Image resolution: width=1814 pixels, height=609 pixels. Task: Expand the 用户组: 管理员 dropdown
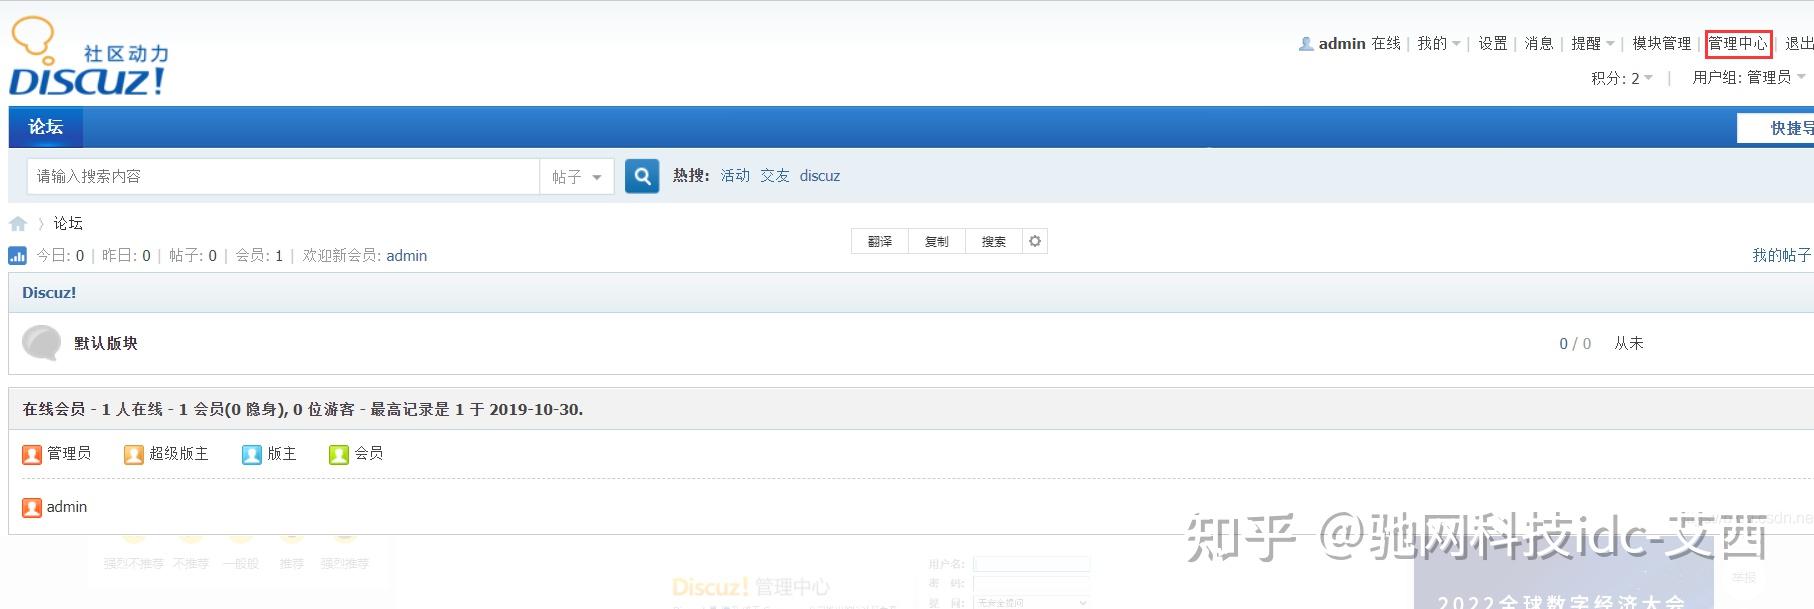1749,78
